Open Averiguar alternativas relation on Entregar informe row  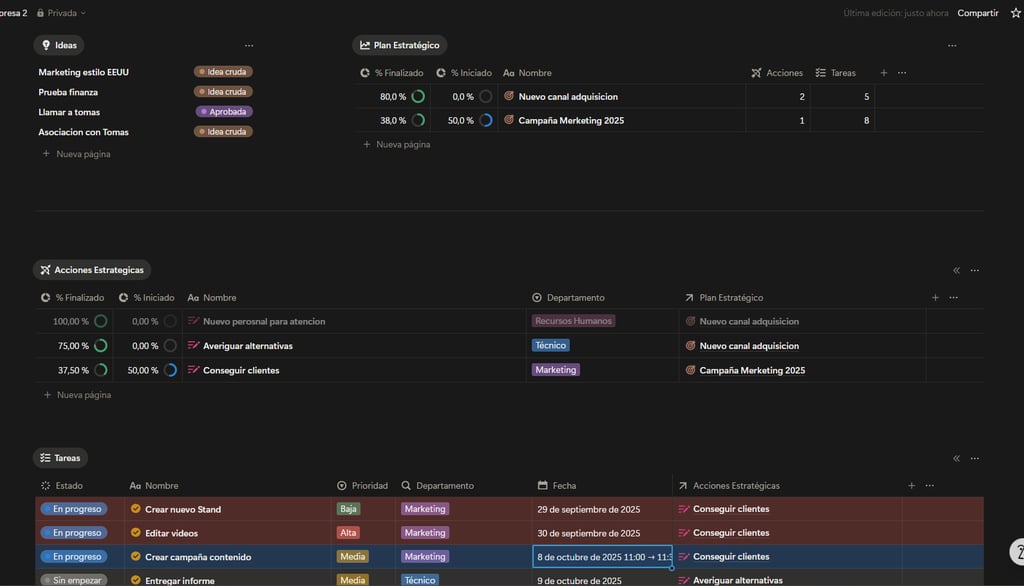point(737,580)
